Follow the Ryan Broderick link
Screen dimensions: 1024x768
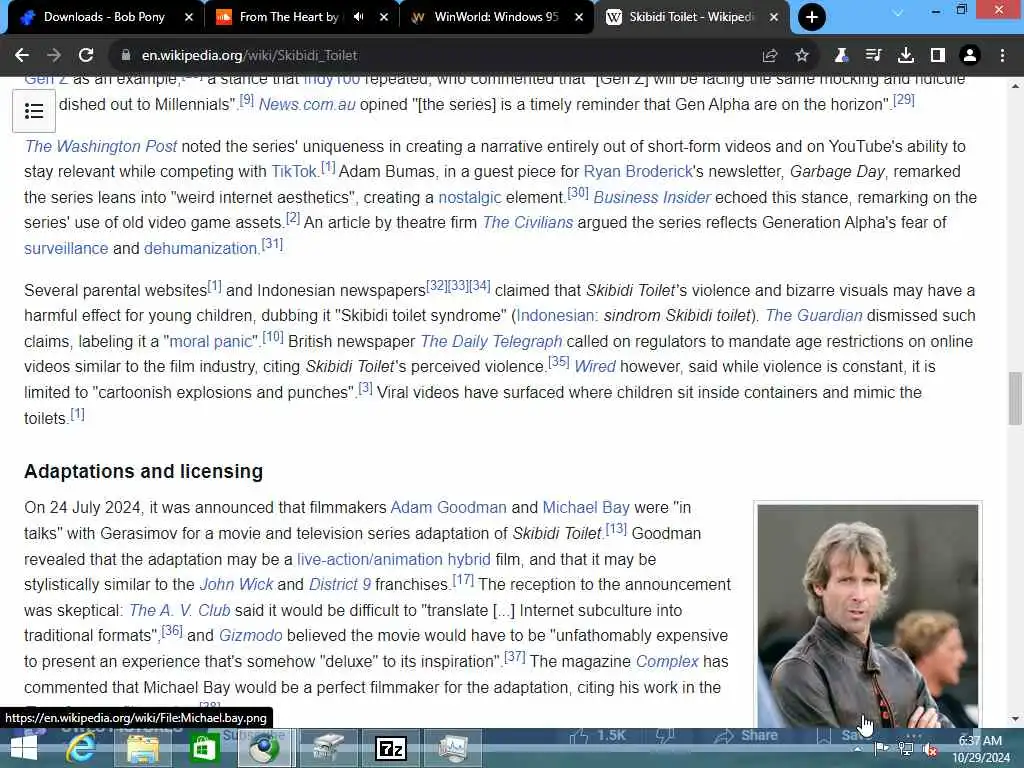pyautogui.click(x=637, y=172)
